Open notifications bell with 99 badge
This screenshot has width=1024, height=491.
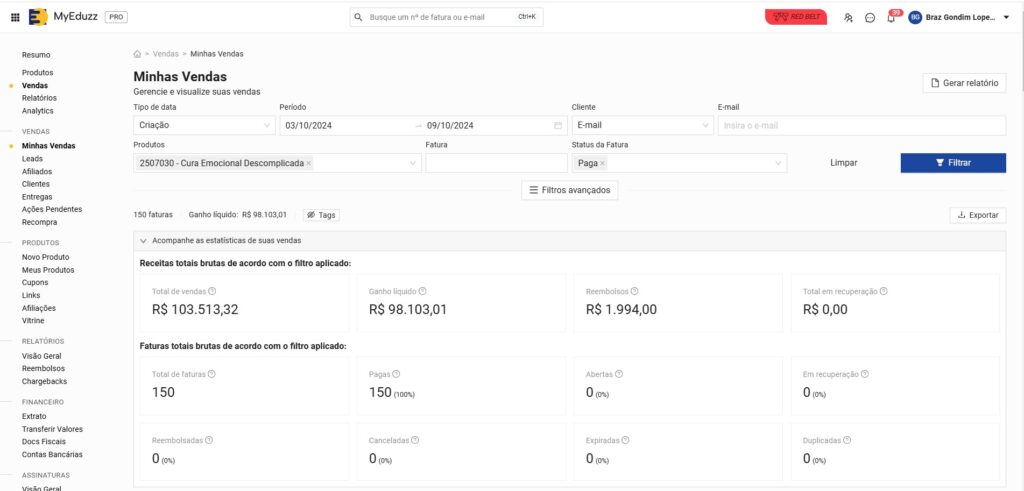tap(892, 17)
